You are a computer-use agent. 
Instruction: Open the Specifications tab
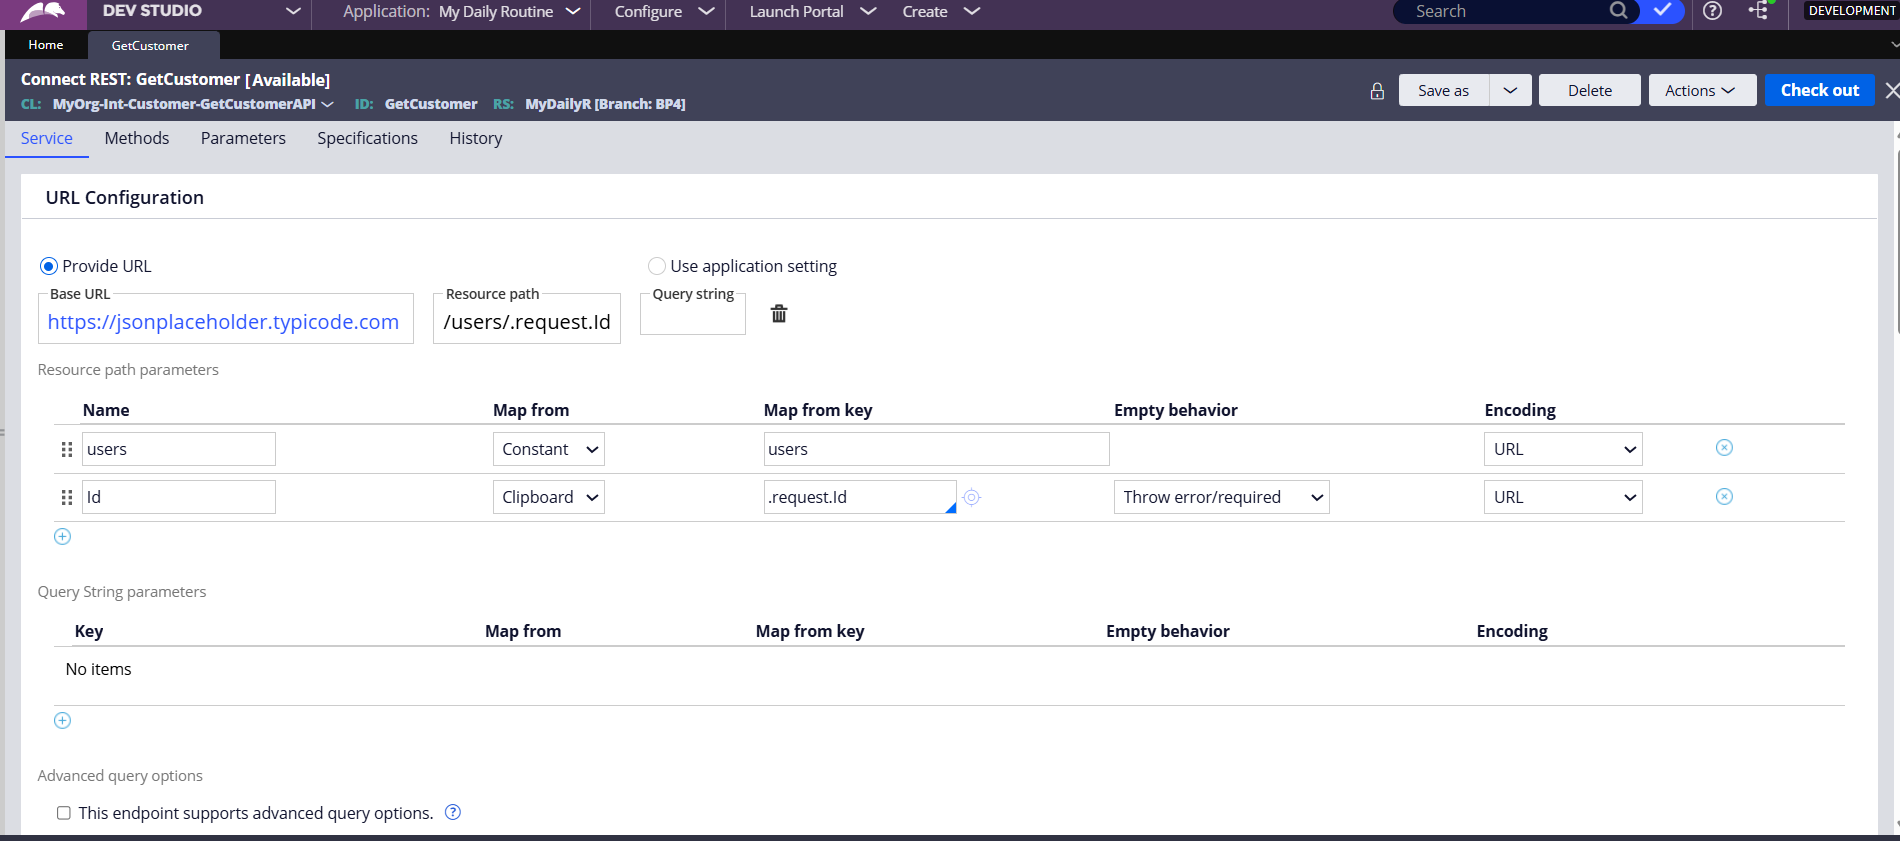tap(367, 138)
